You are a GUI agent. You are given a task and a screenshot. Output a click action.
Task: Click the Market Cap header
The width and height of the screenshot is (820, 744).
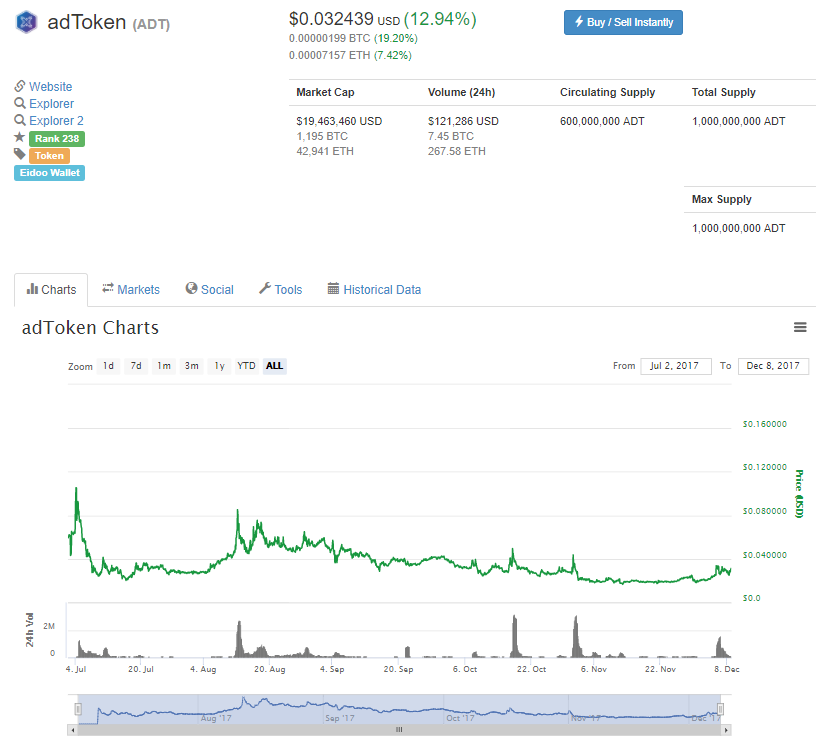[325, 92]
